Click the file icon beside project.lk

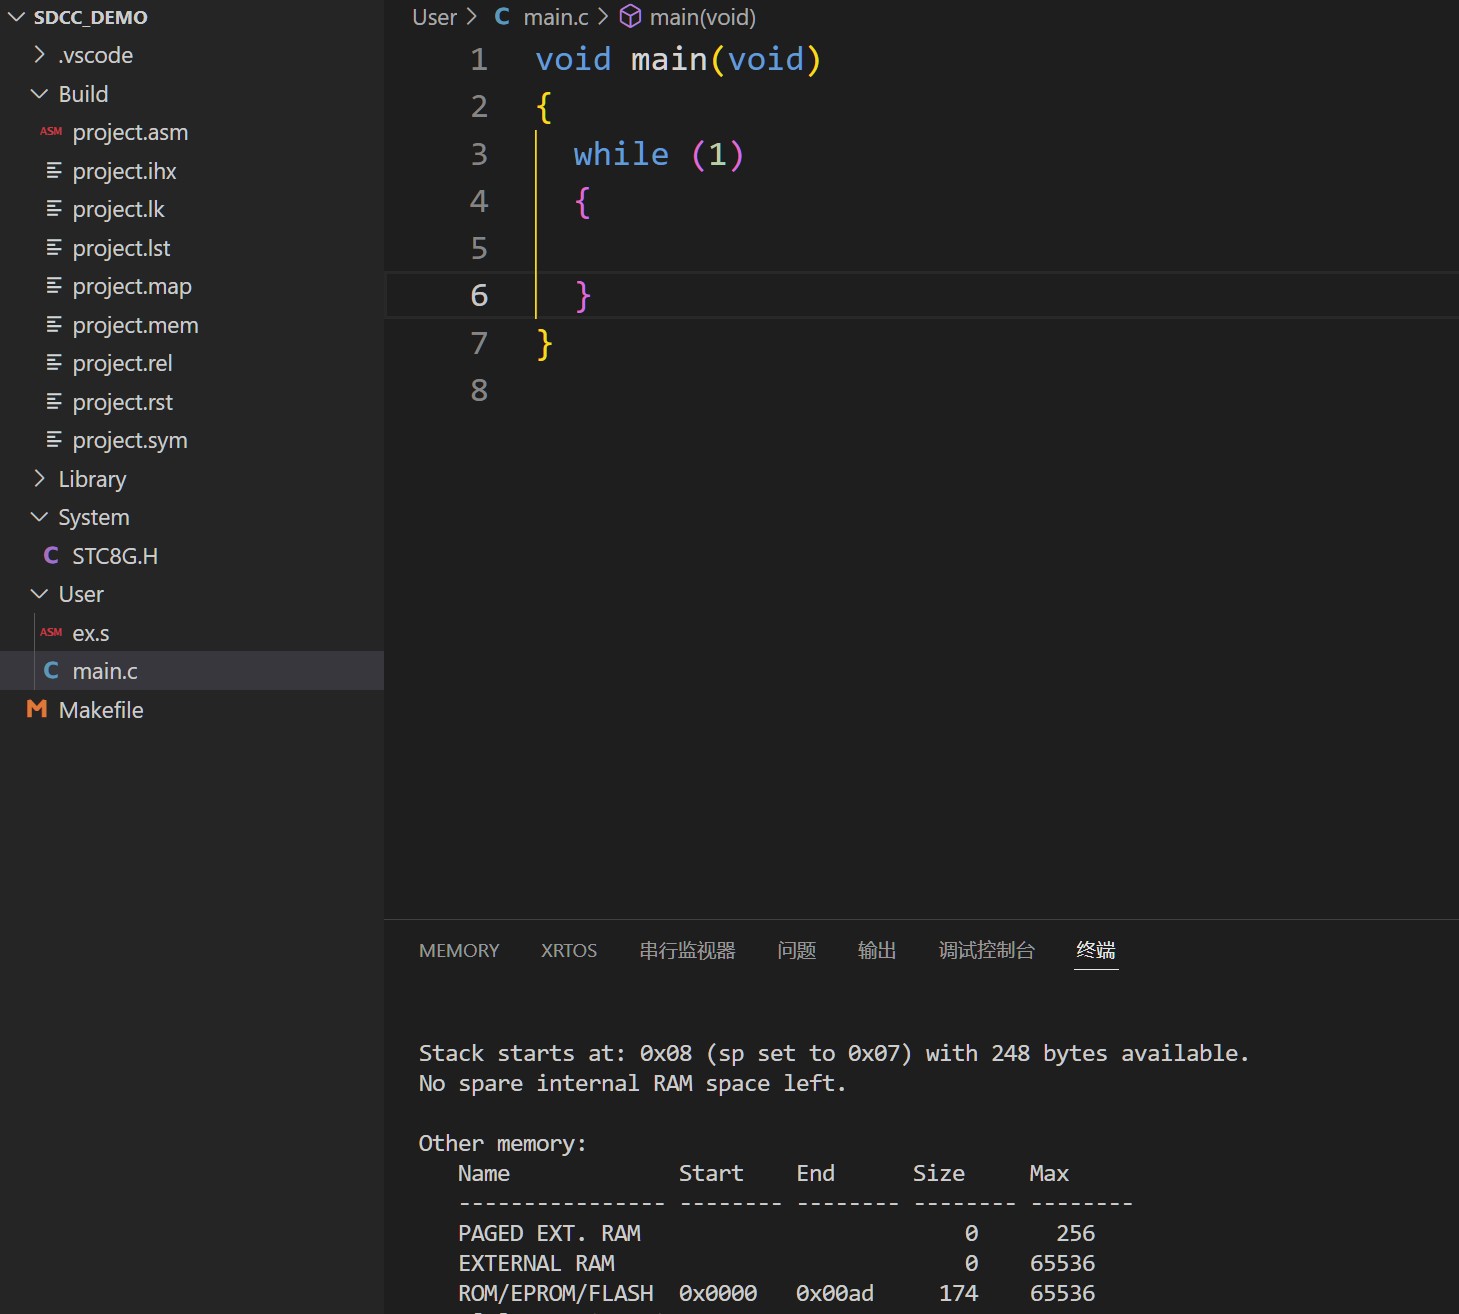click(54, 209)
